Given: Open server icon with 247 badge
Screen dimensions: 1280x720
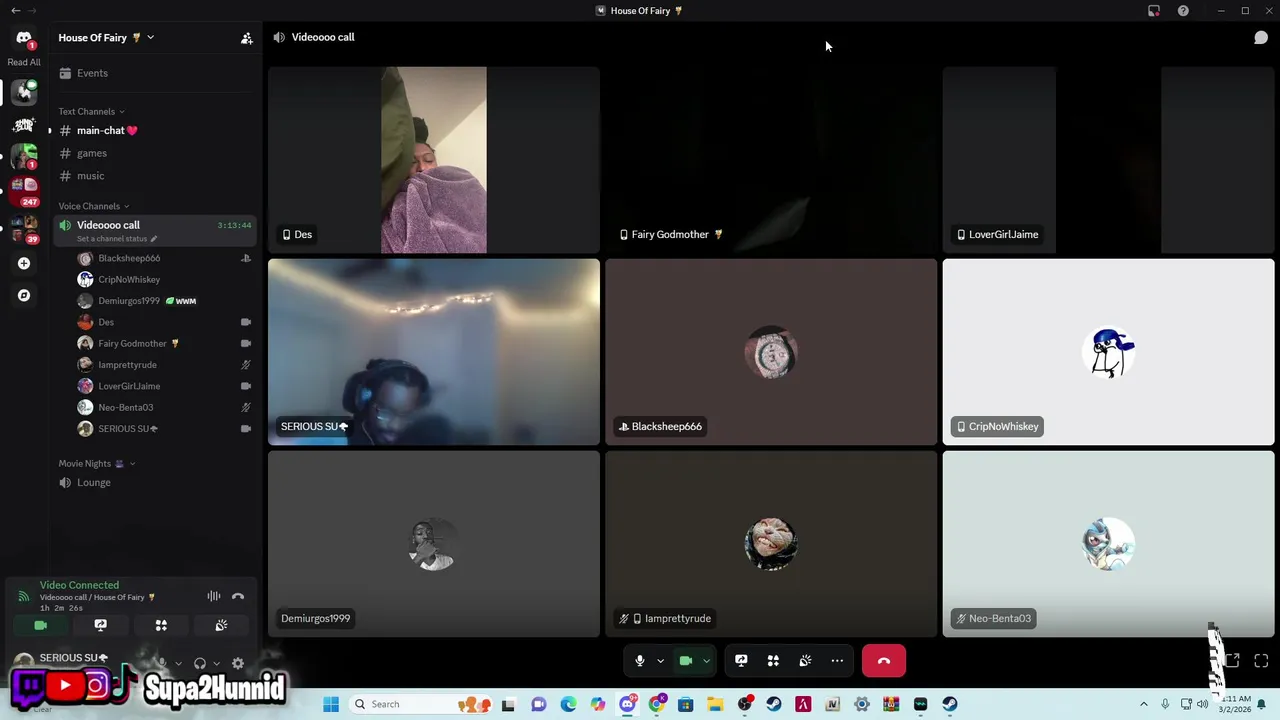Looking at the screenshot, I should click(24, 189).
